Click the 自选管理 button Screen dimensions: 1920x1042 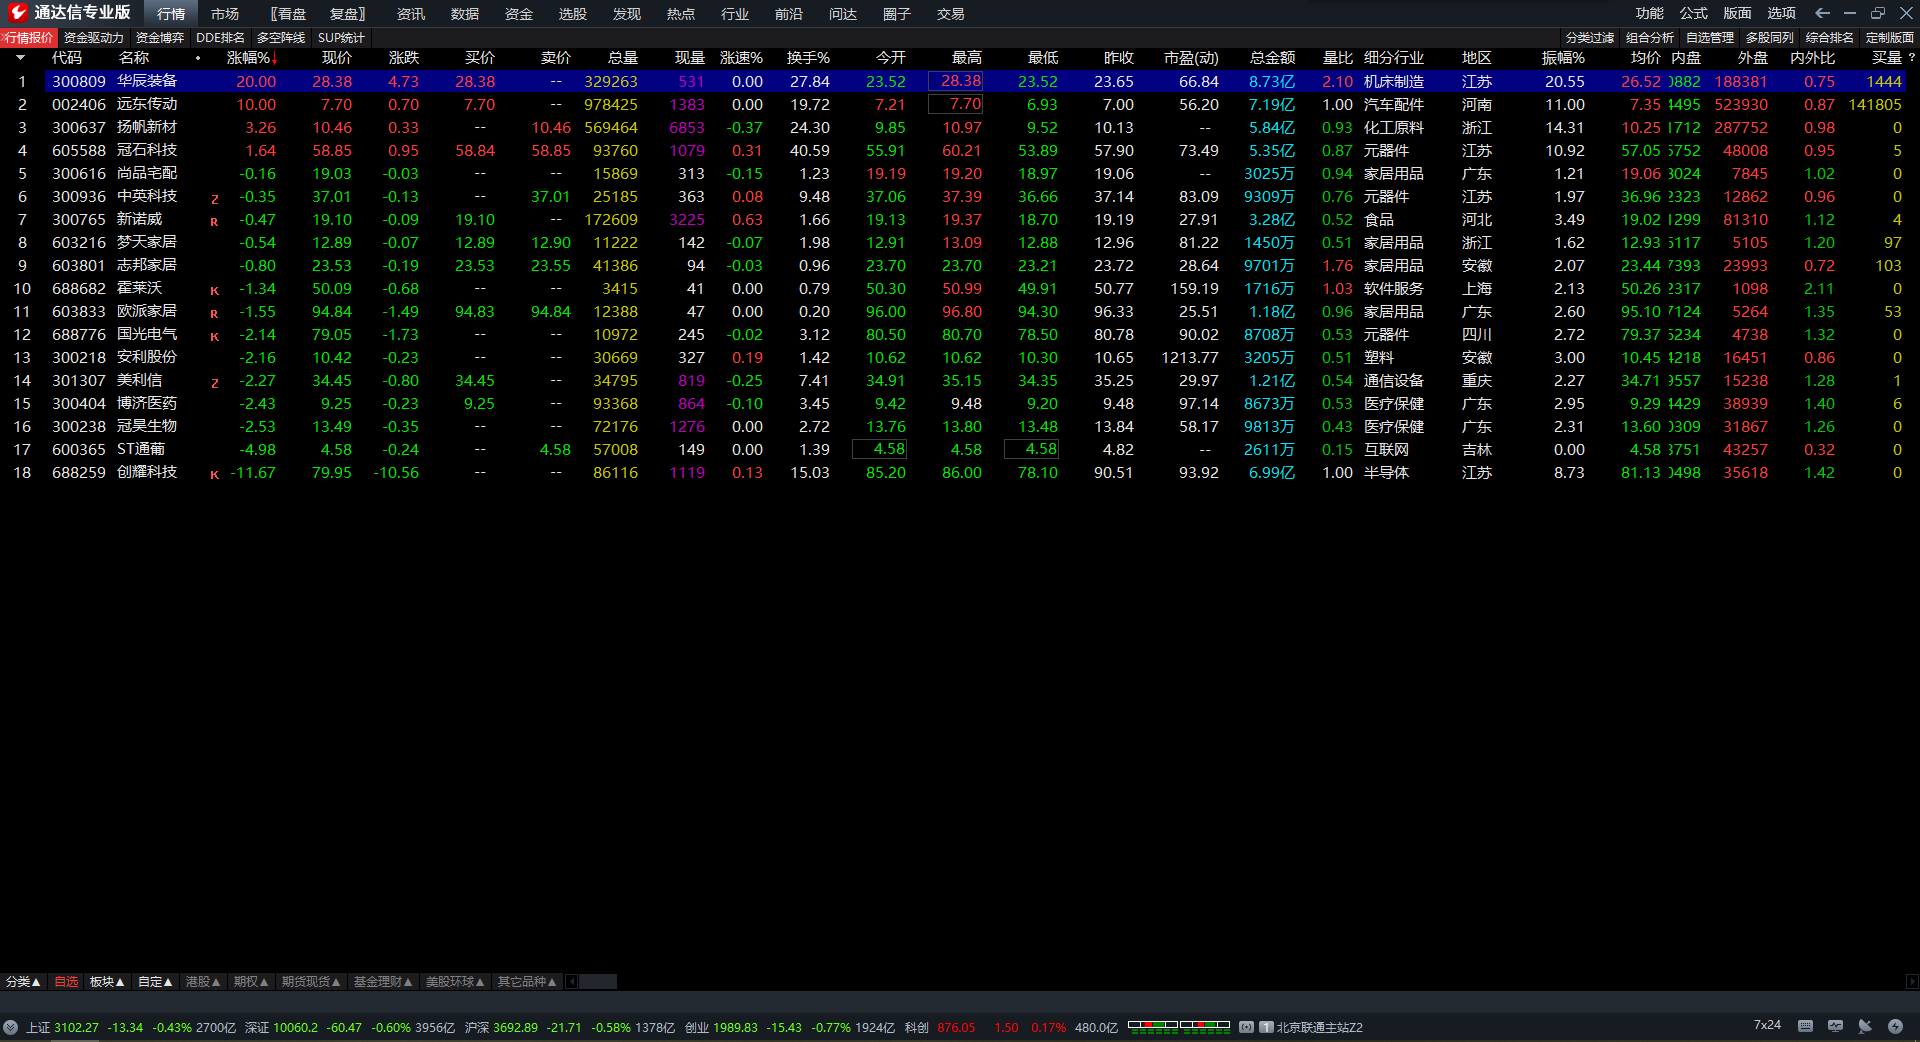(1710, 37)
